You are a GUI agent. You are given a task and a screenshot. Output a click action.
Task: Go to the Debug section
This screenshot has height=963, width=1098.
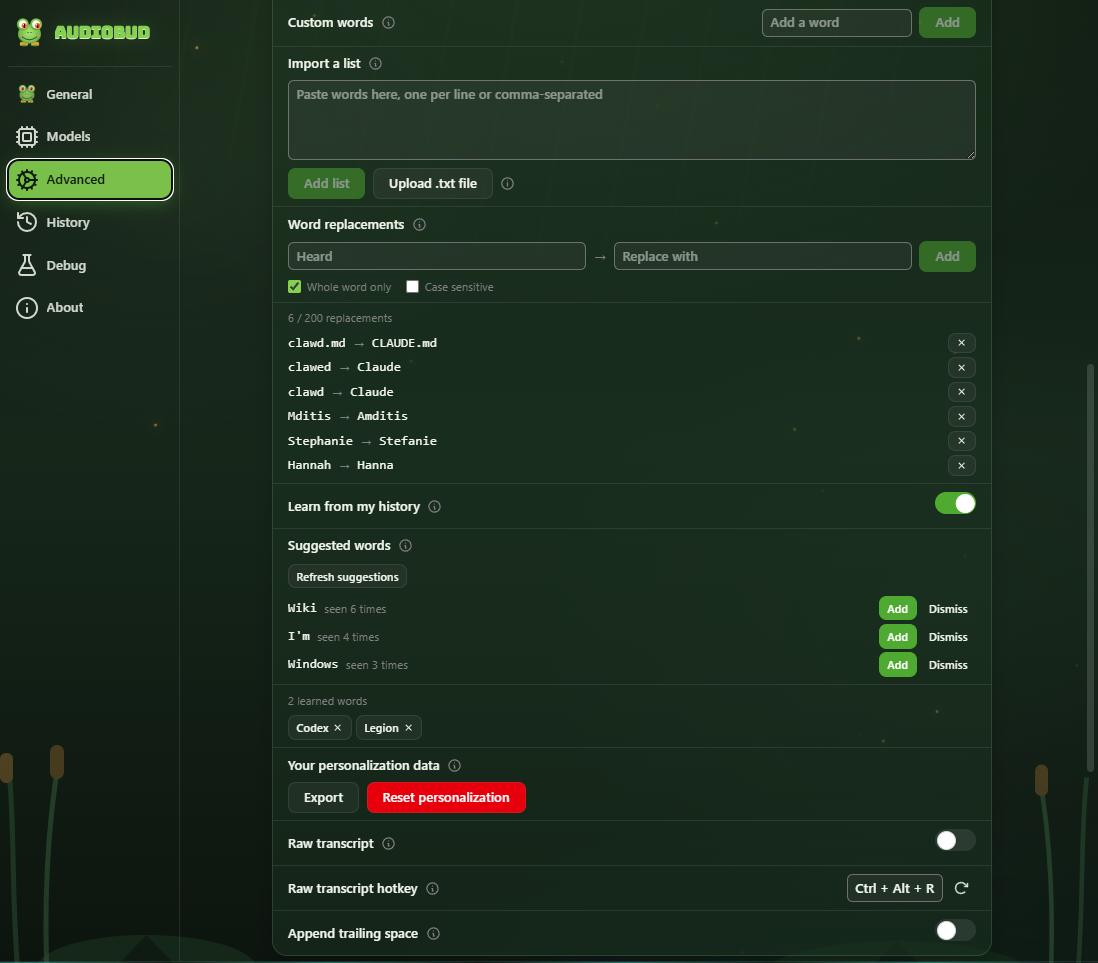(90, 265)
